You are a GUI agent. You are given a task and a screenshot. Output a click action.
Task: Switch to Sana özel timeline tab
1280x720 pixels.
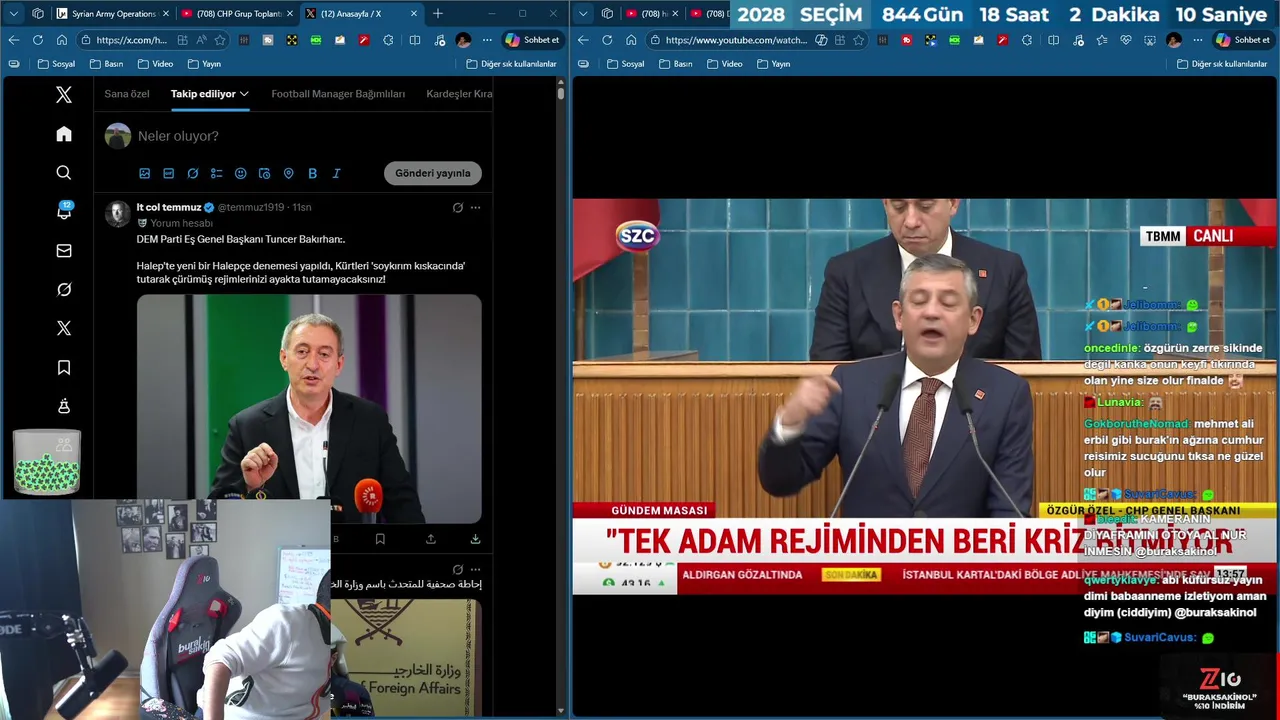[127, 94]
